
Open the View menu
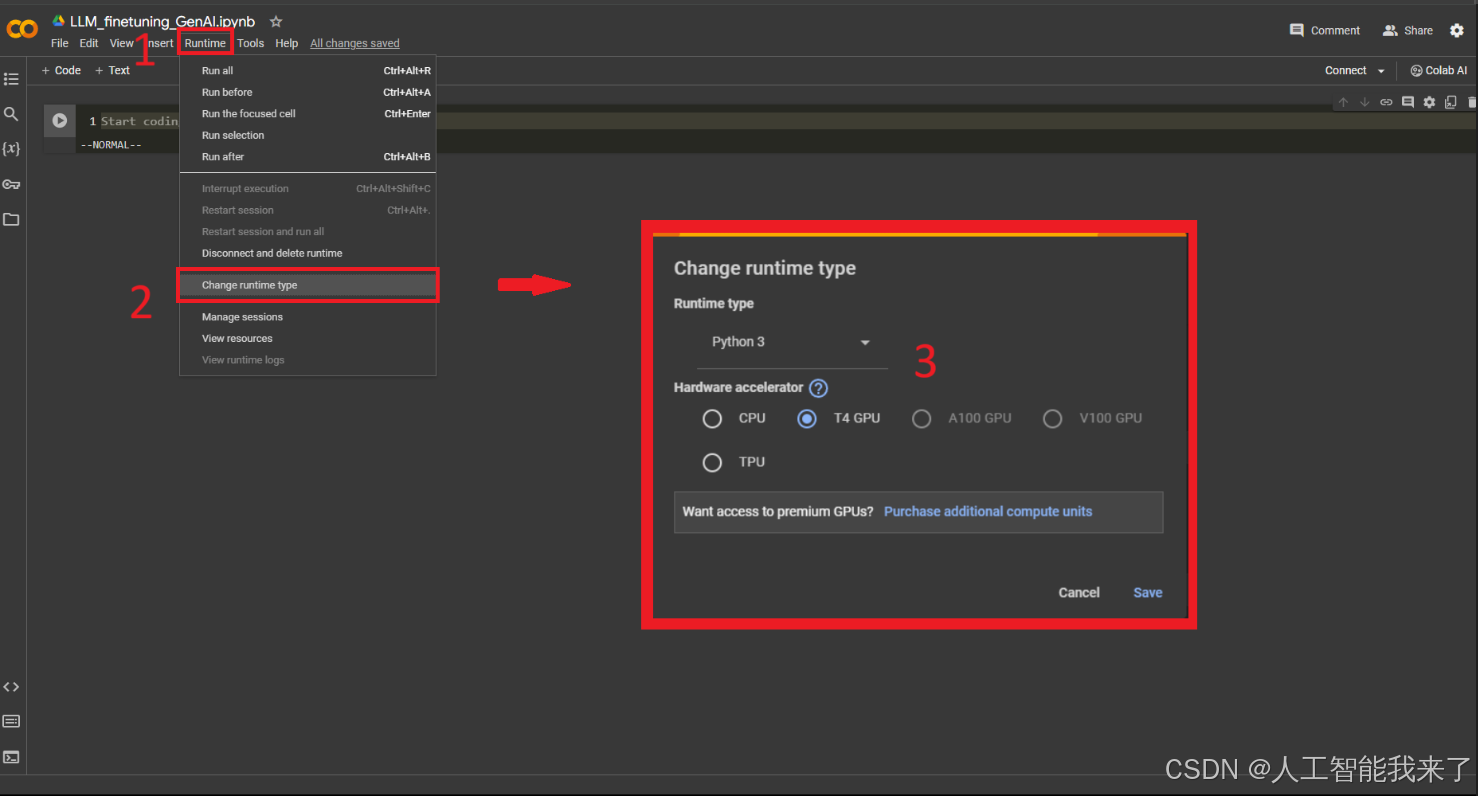click(x=121, y=43)
